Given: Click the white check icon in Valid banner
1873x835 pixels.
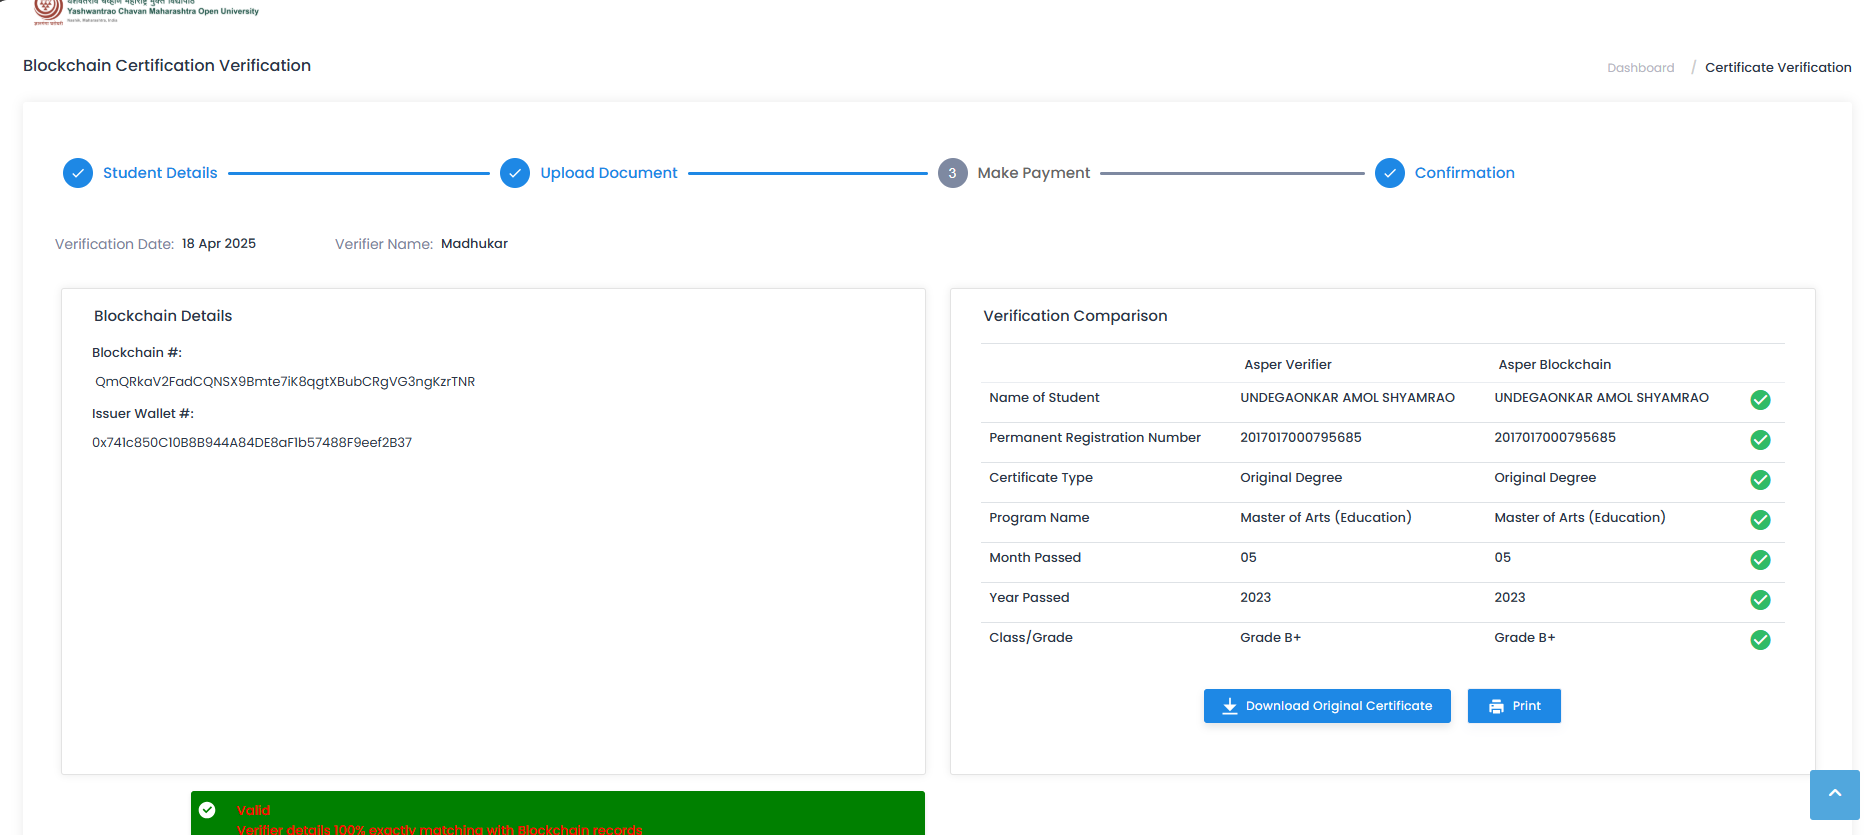Looking at the screenshot, I should pyautogui.click(x=207, y=810).
